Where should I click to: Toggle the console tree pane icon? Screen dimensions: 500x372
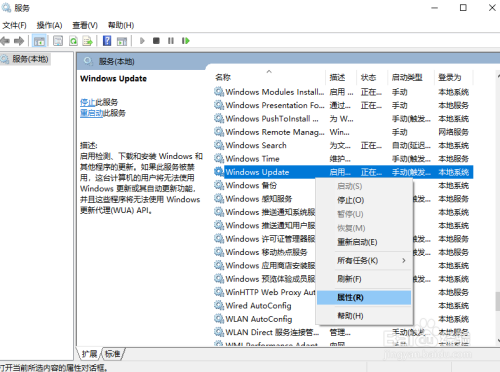point(39,41)
